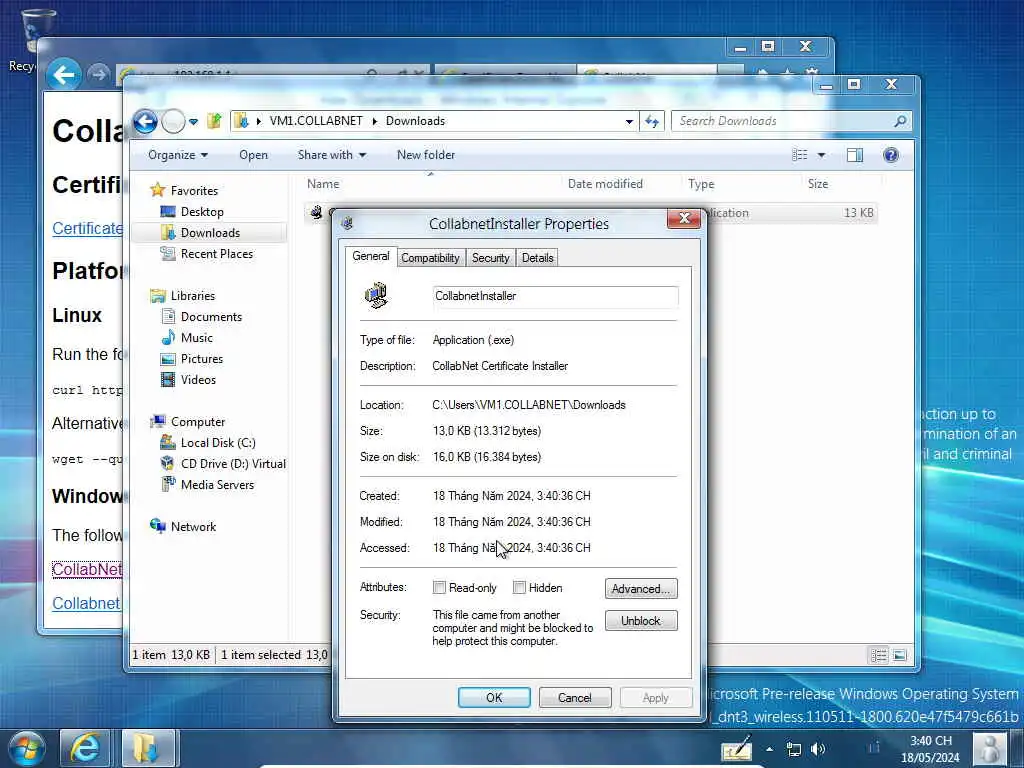The image size is (1024, 768).
Task: Click the Certificate link in browser
Action: point(87,229)
